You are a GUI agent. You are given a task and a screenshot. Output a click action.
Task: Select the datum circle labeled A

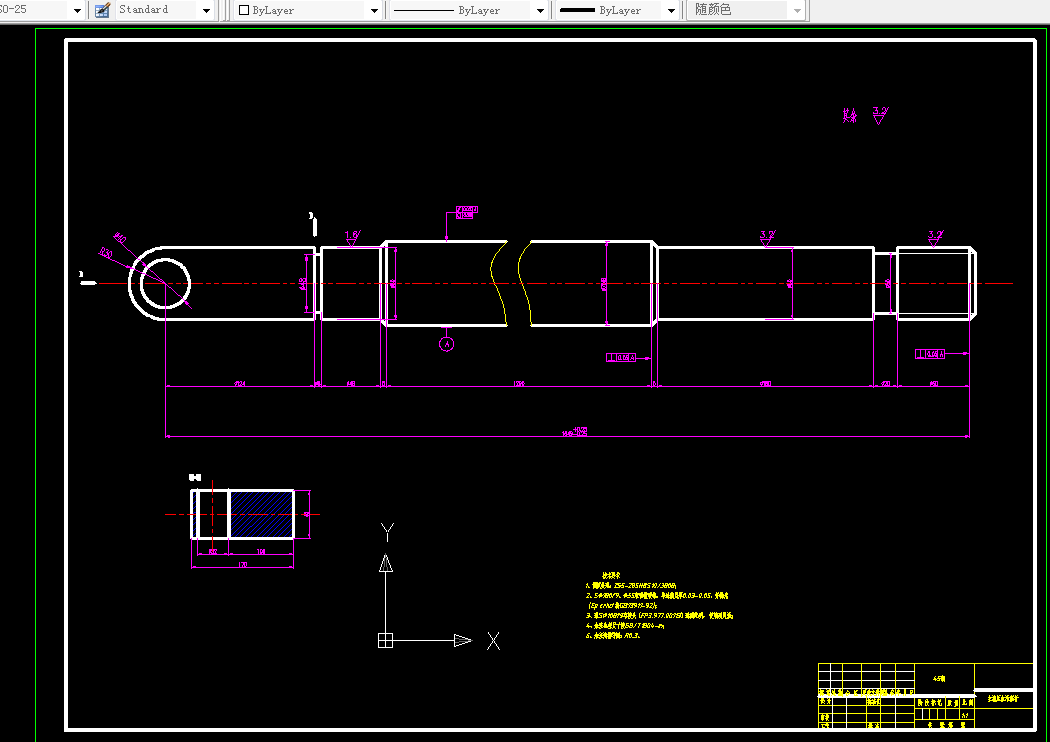tap(447, 344)
